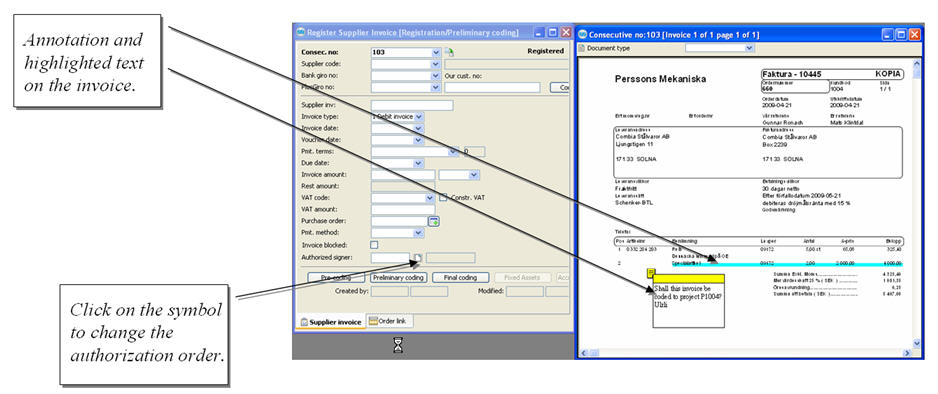Tick the Constr. VAT checkbox

point(443,197)
